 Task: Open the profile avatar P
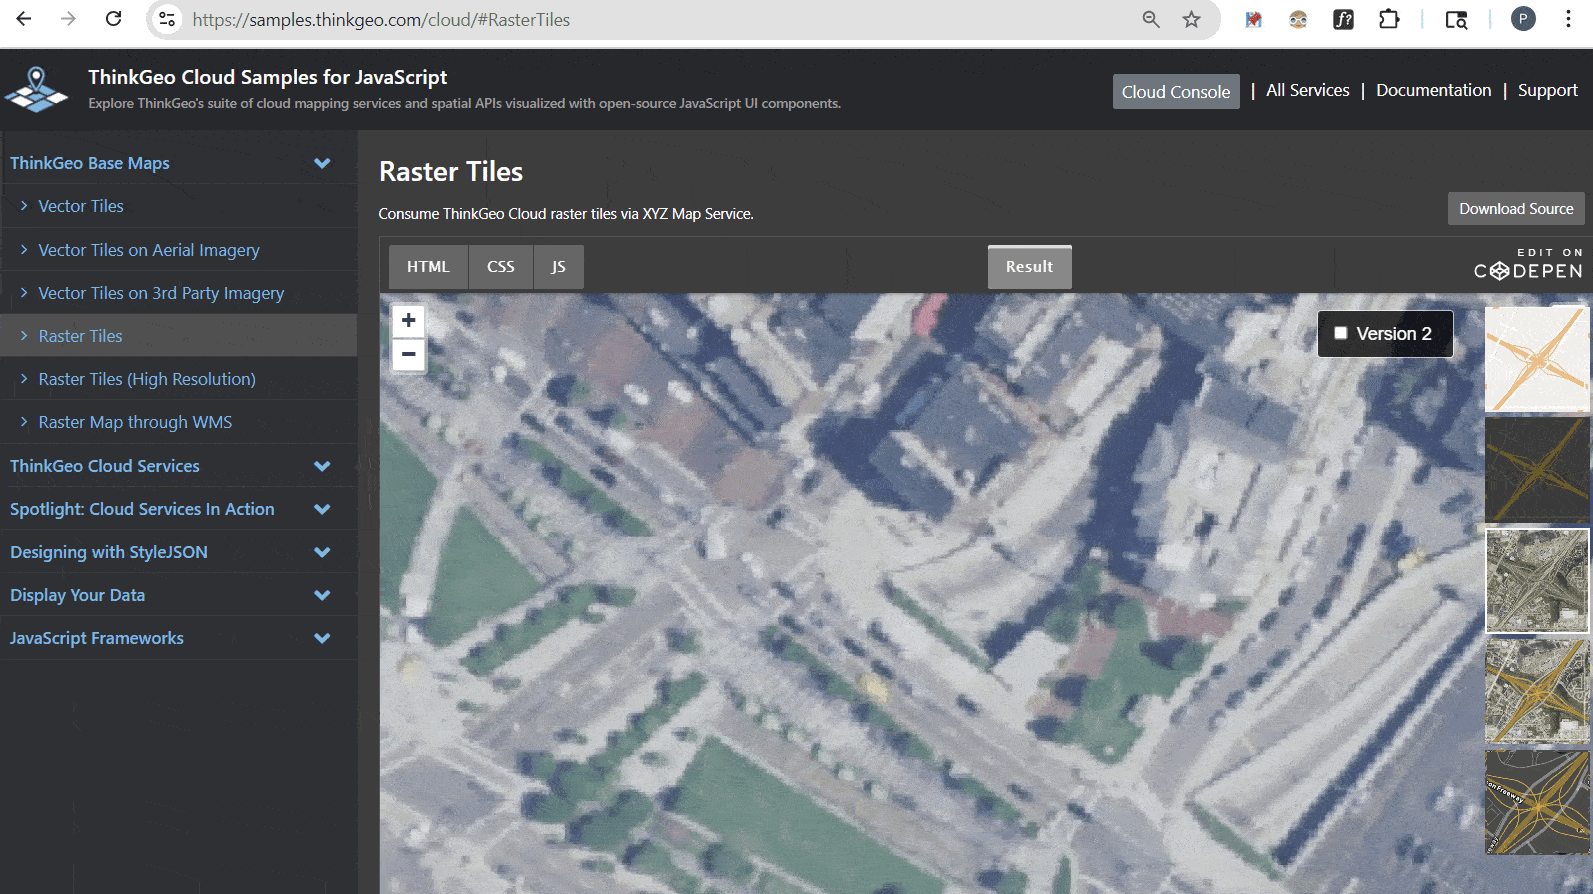tap(1523, 19)
